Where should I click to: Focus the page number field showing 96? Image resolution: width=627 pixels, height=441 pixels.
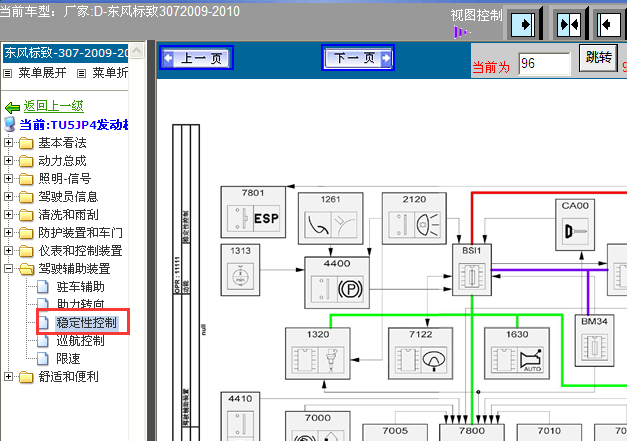pos(544,64)
